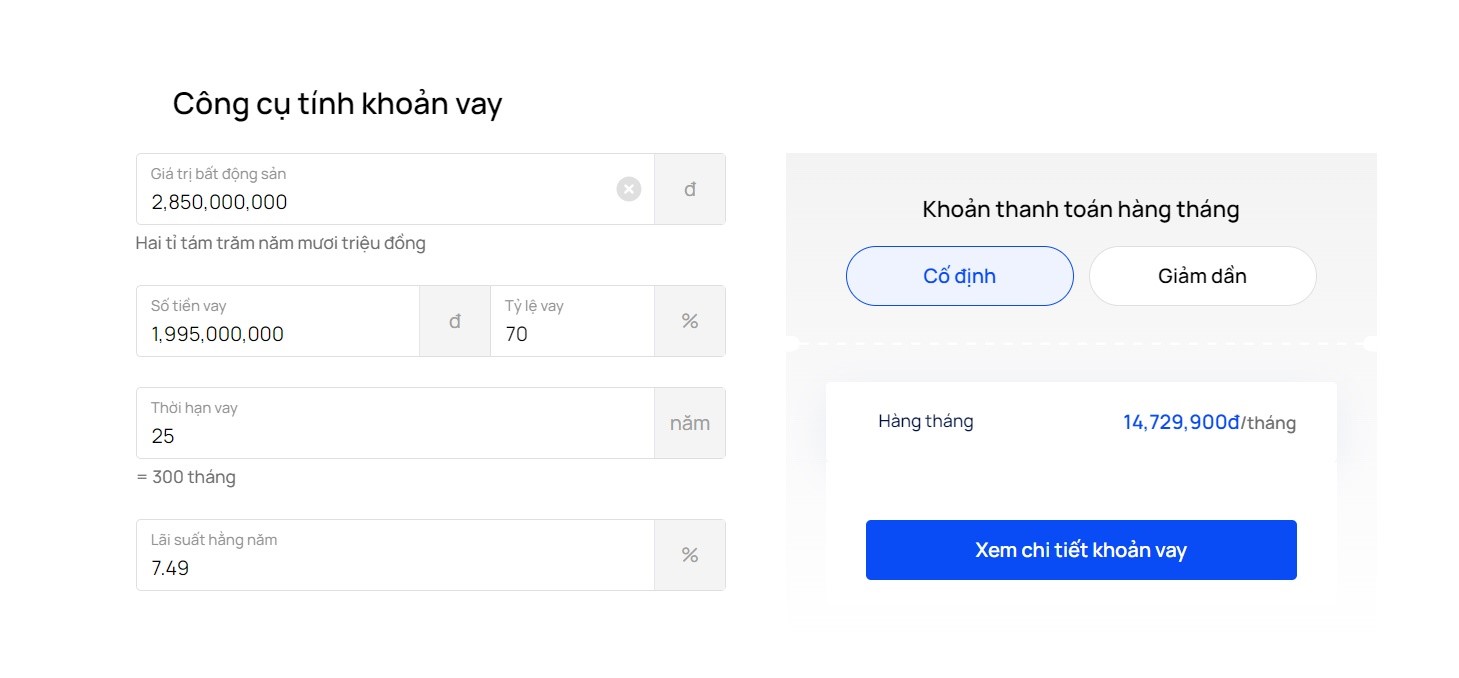The width and height of the screenshot is (1459, 678).
Task: Click the % symbol beside annual interest rate
Action: click(690, 555)
